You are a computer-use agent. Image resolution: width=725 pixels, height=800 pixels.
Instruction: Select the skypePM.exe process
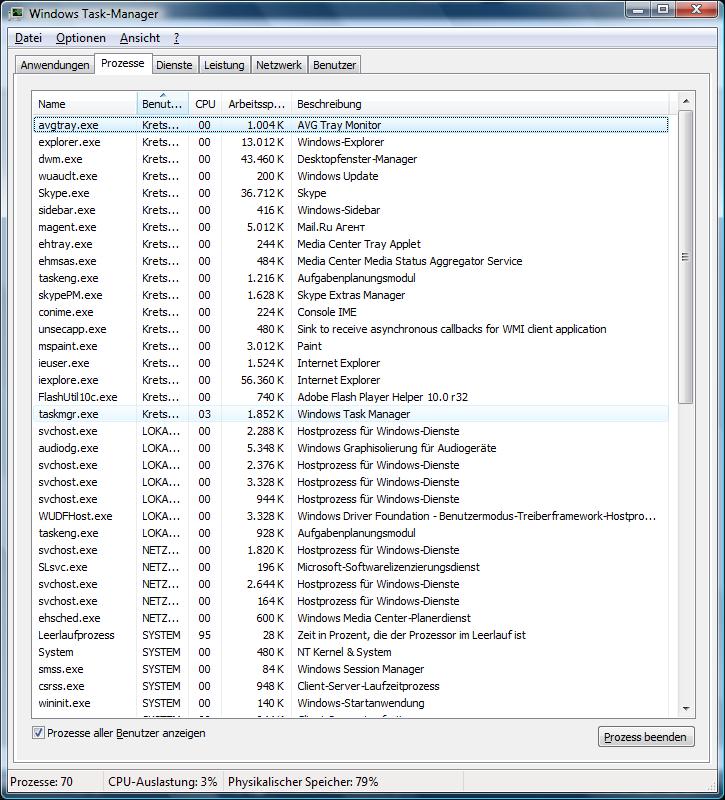point(351,295)
